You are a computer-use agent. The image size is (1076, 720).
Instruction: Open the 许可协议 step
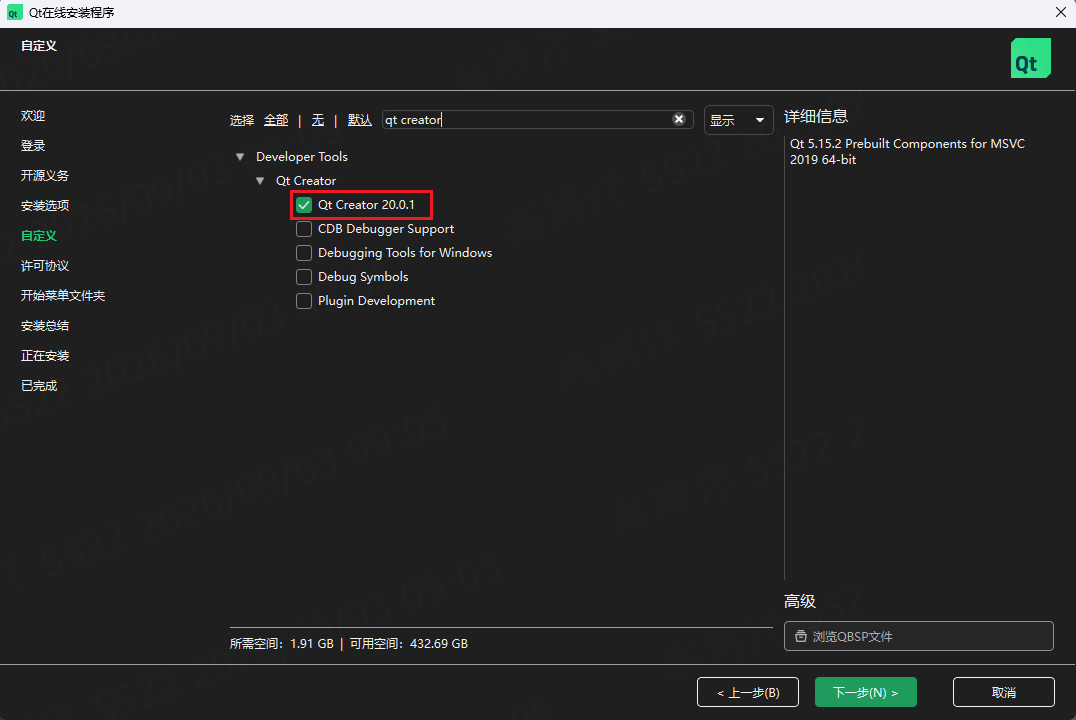45,266
